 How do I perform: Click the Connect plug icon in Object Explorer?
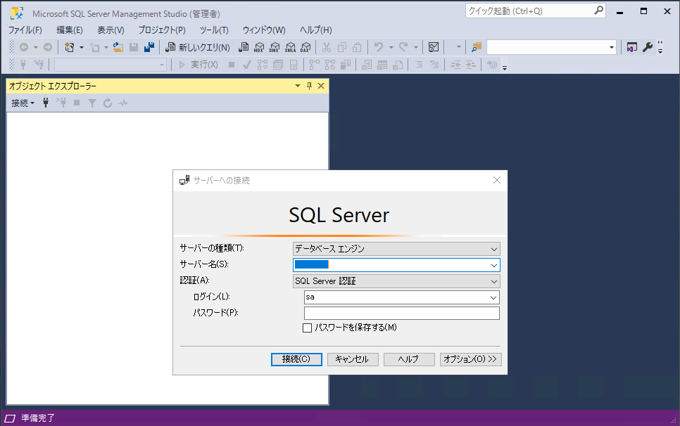click(46, 103)
